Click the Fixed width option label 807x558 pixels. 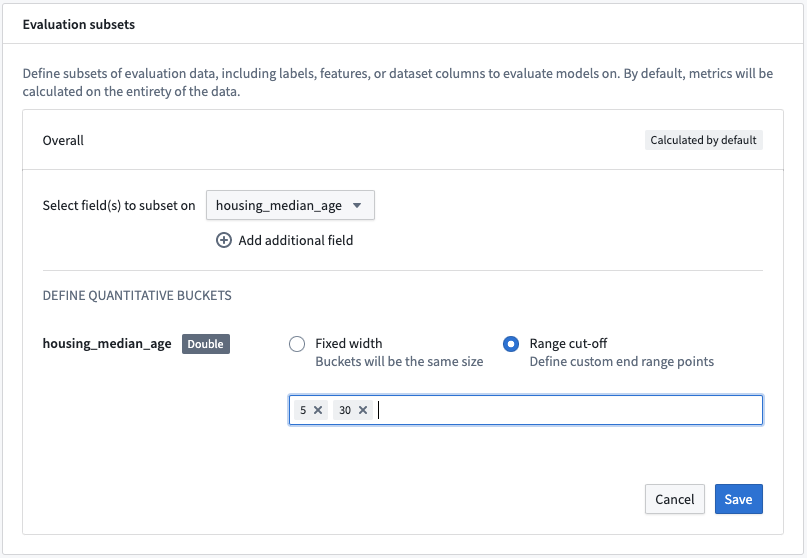point(348,343)
